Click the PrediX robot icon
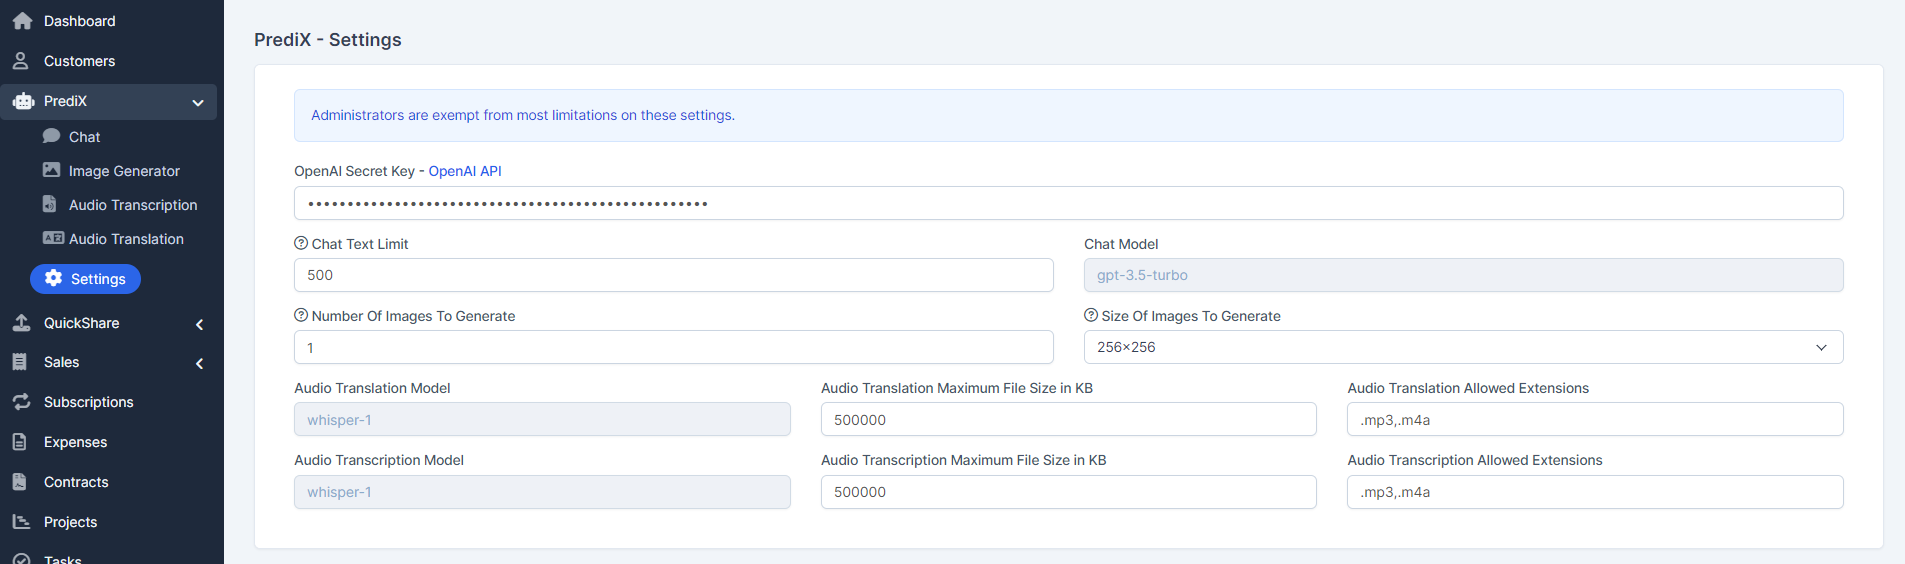 (x=23, y=101)
